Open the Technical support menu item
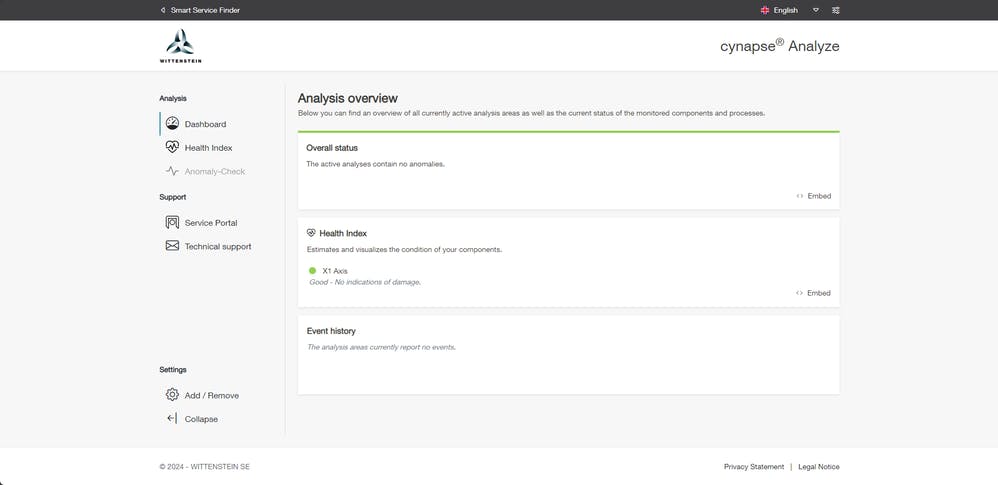Image resolution: width=998 pixels, height=485 pixels. pyautogui.click(x=218, y=246)
